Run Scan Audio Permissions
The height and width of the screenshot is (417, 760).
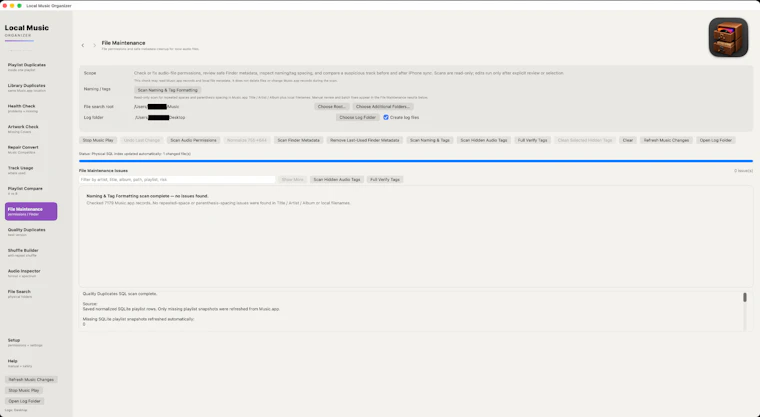(x=193, y=140)
